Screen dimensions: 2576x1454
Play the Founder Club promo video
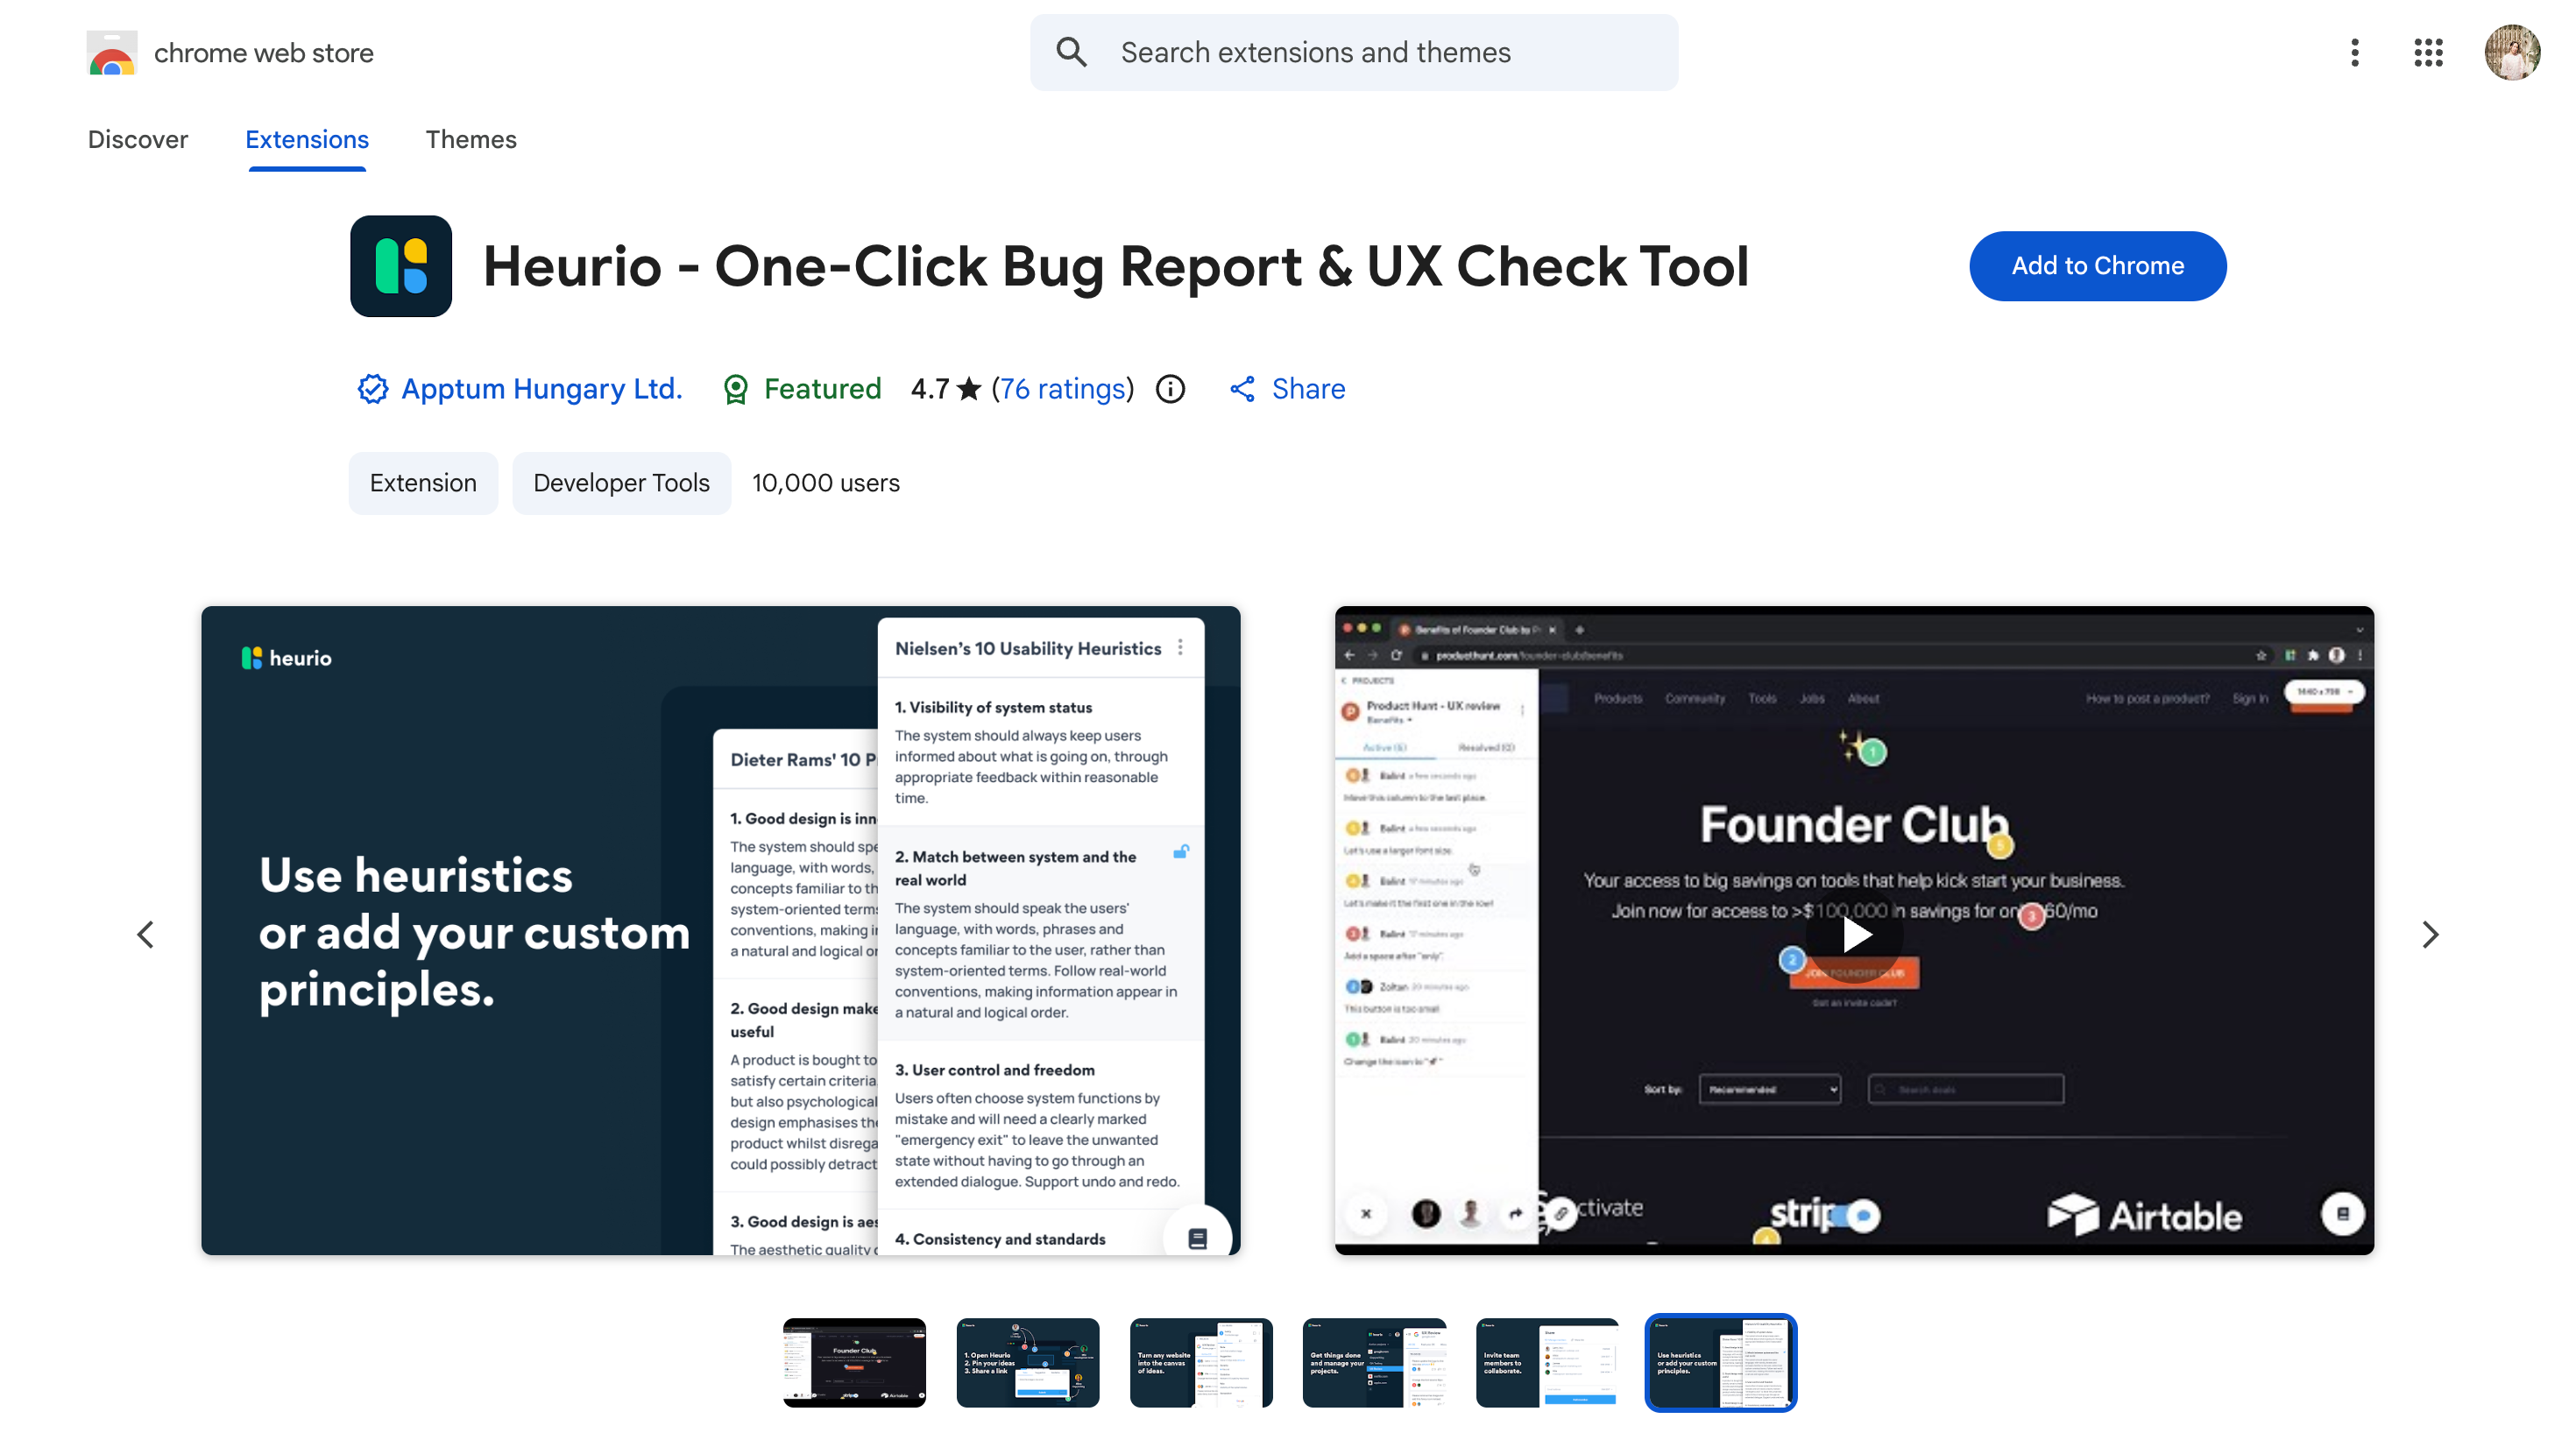[x=1854, y=934]
